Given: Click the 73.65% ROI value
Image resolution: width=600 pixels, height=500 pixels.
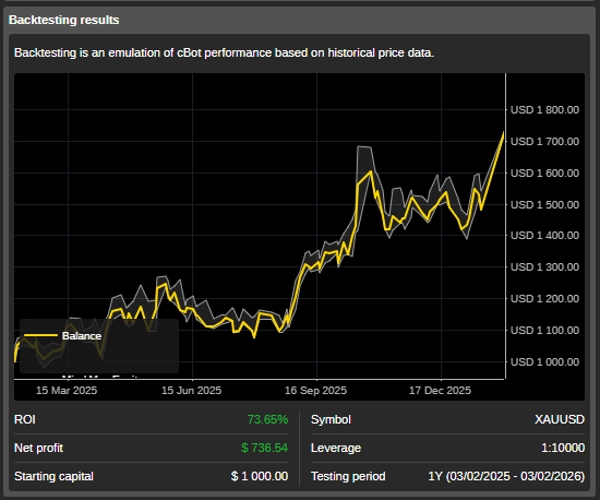Looking at the screenshot, I should tap(267, 420).
